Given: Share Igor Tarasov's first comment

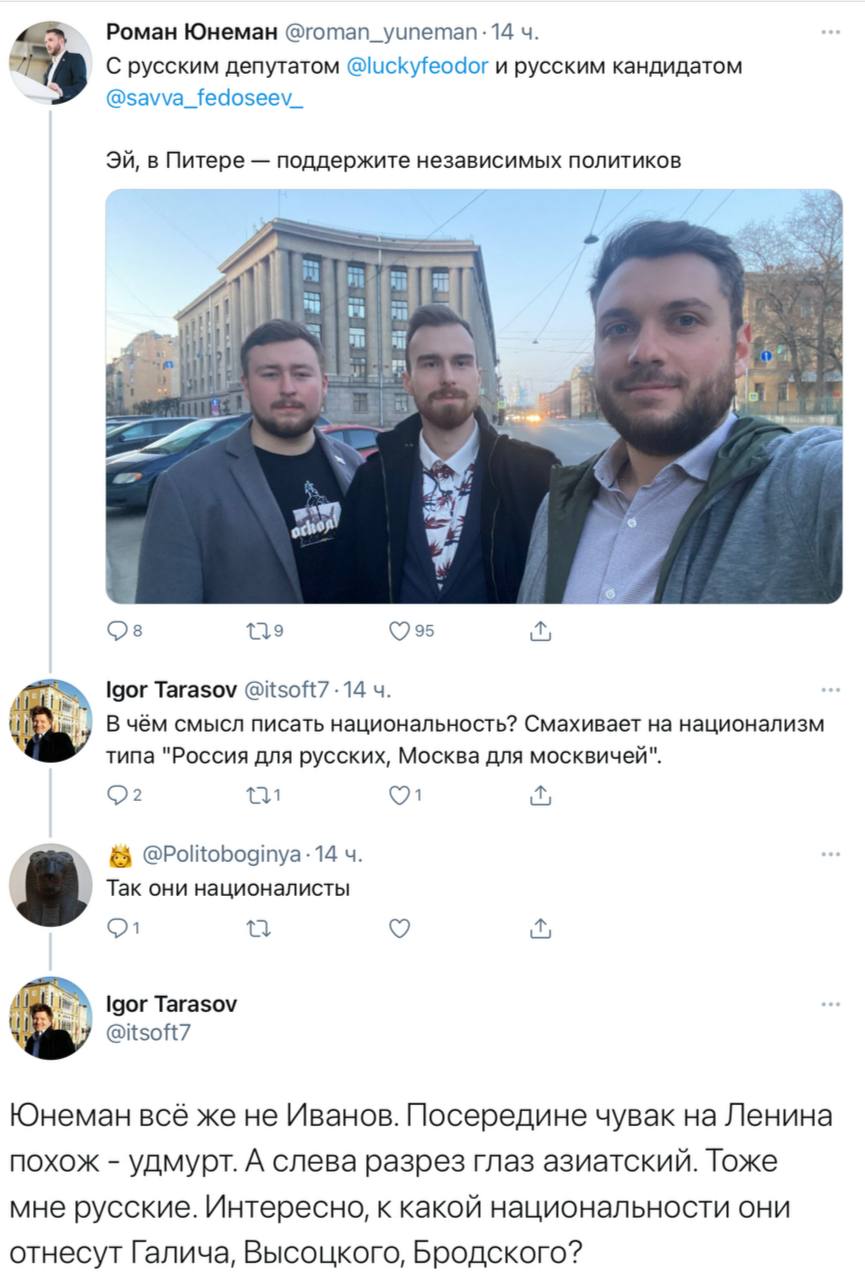Looking at the screenshot, I should [x=539, y=796].
